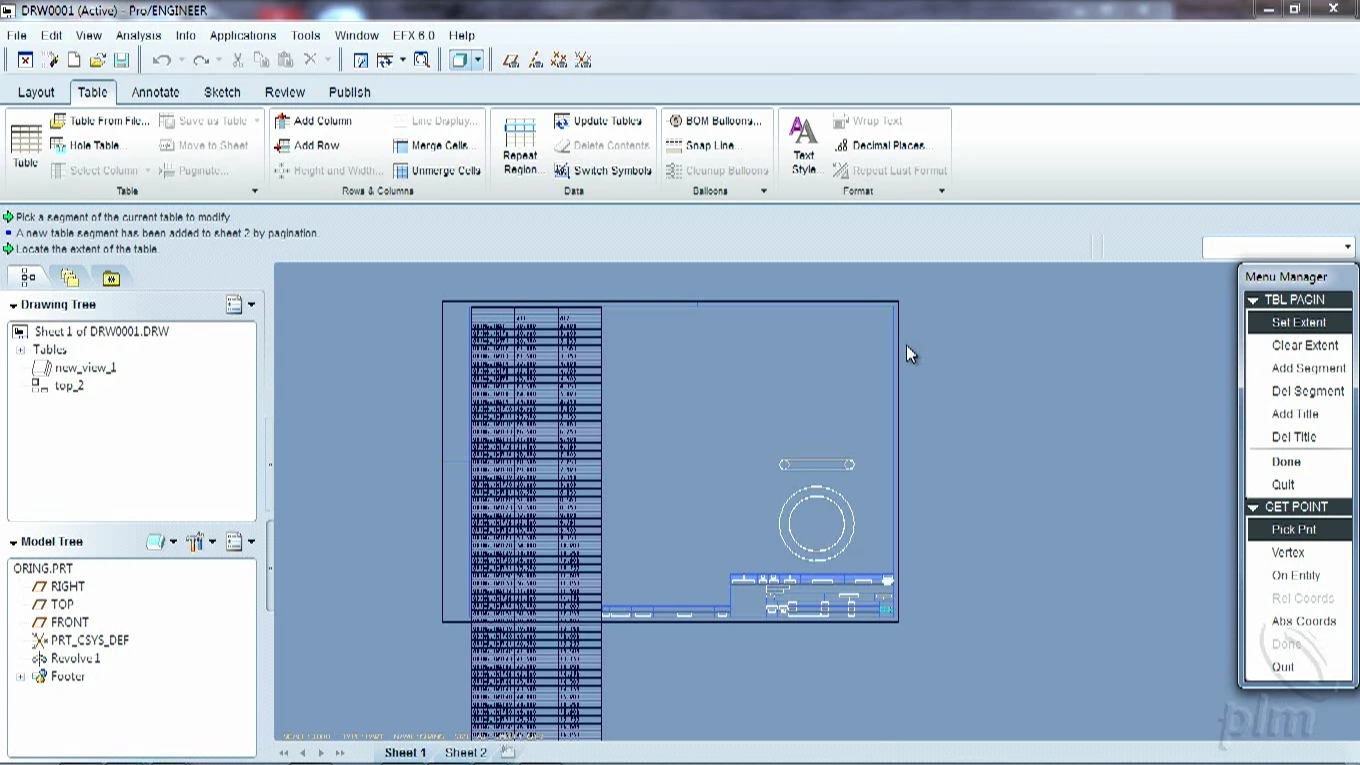The width and height of the screenshot is (1360, 765).
Task: Save drawing with the floppy disk icon
Action: point(121,60)
